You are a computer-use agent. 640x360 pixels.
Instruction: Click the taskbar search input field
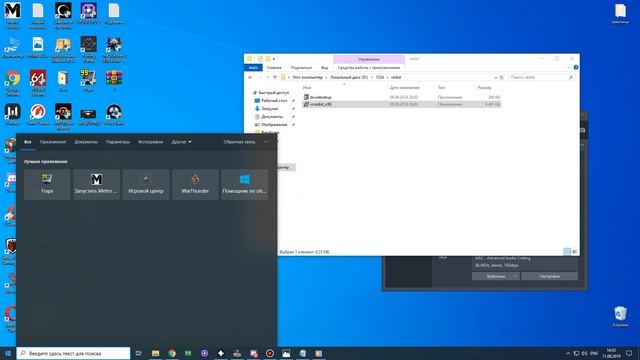(73, 353)
